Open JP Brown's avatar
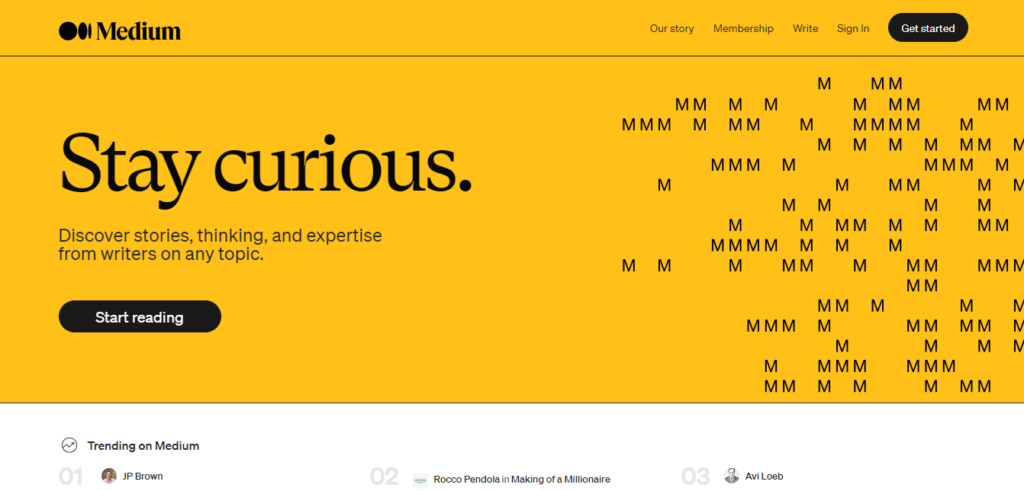Screen dimensions: 1024x491 109,476
